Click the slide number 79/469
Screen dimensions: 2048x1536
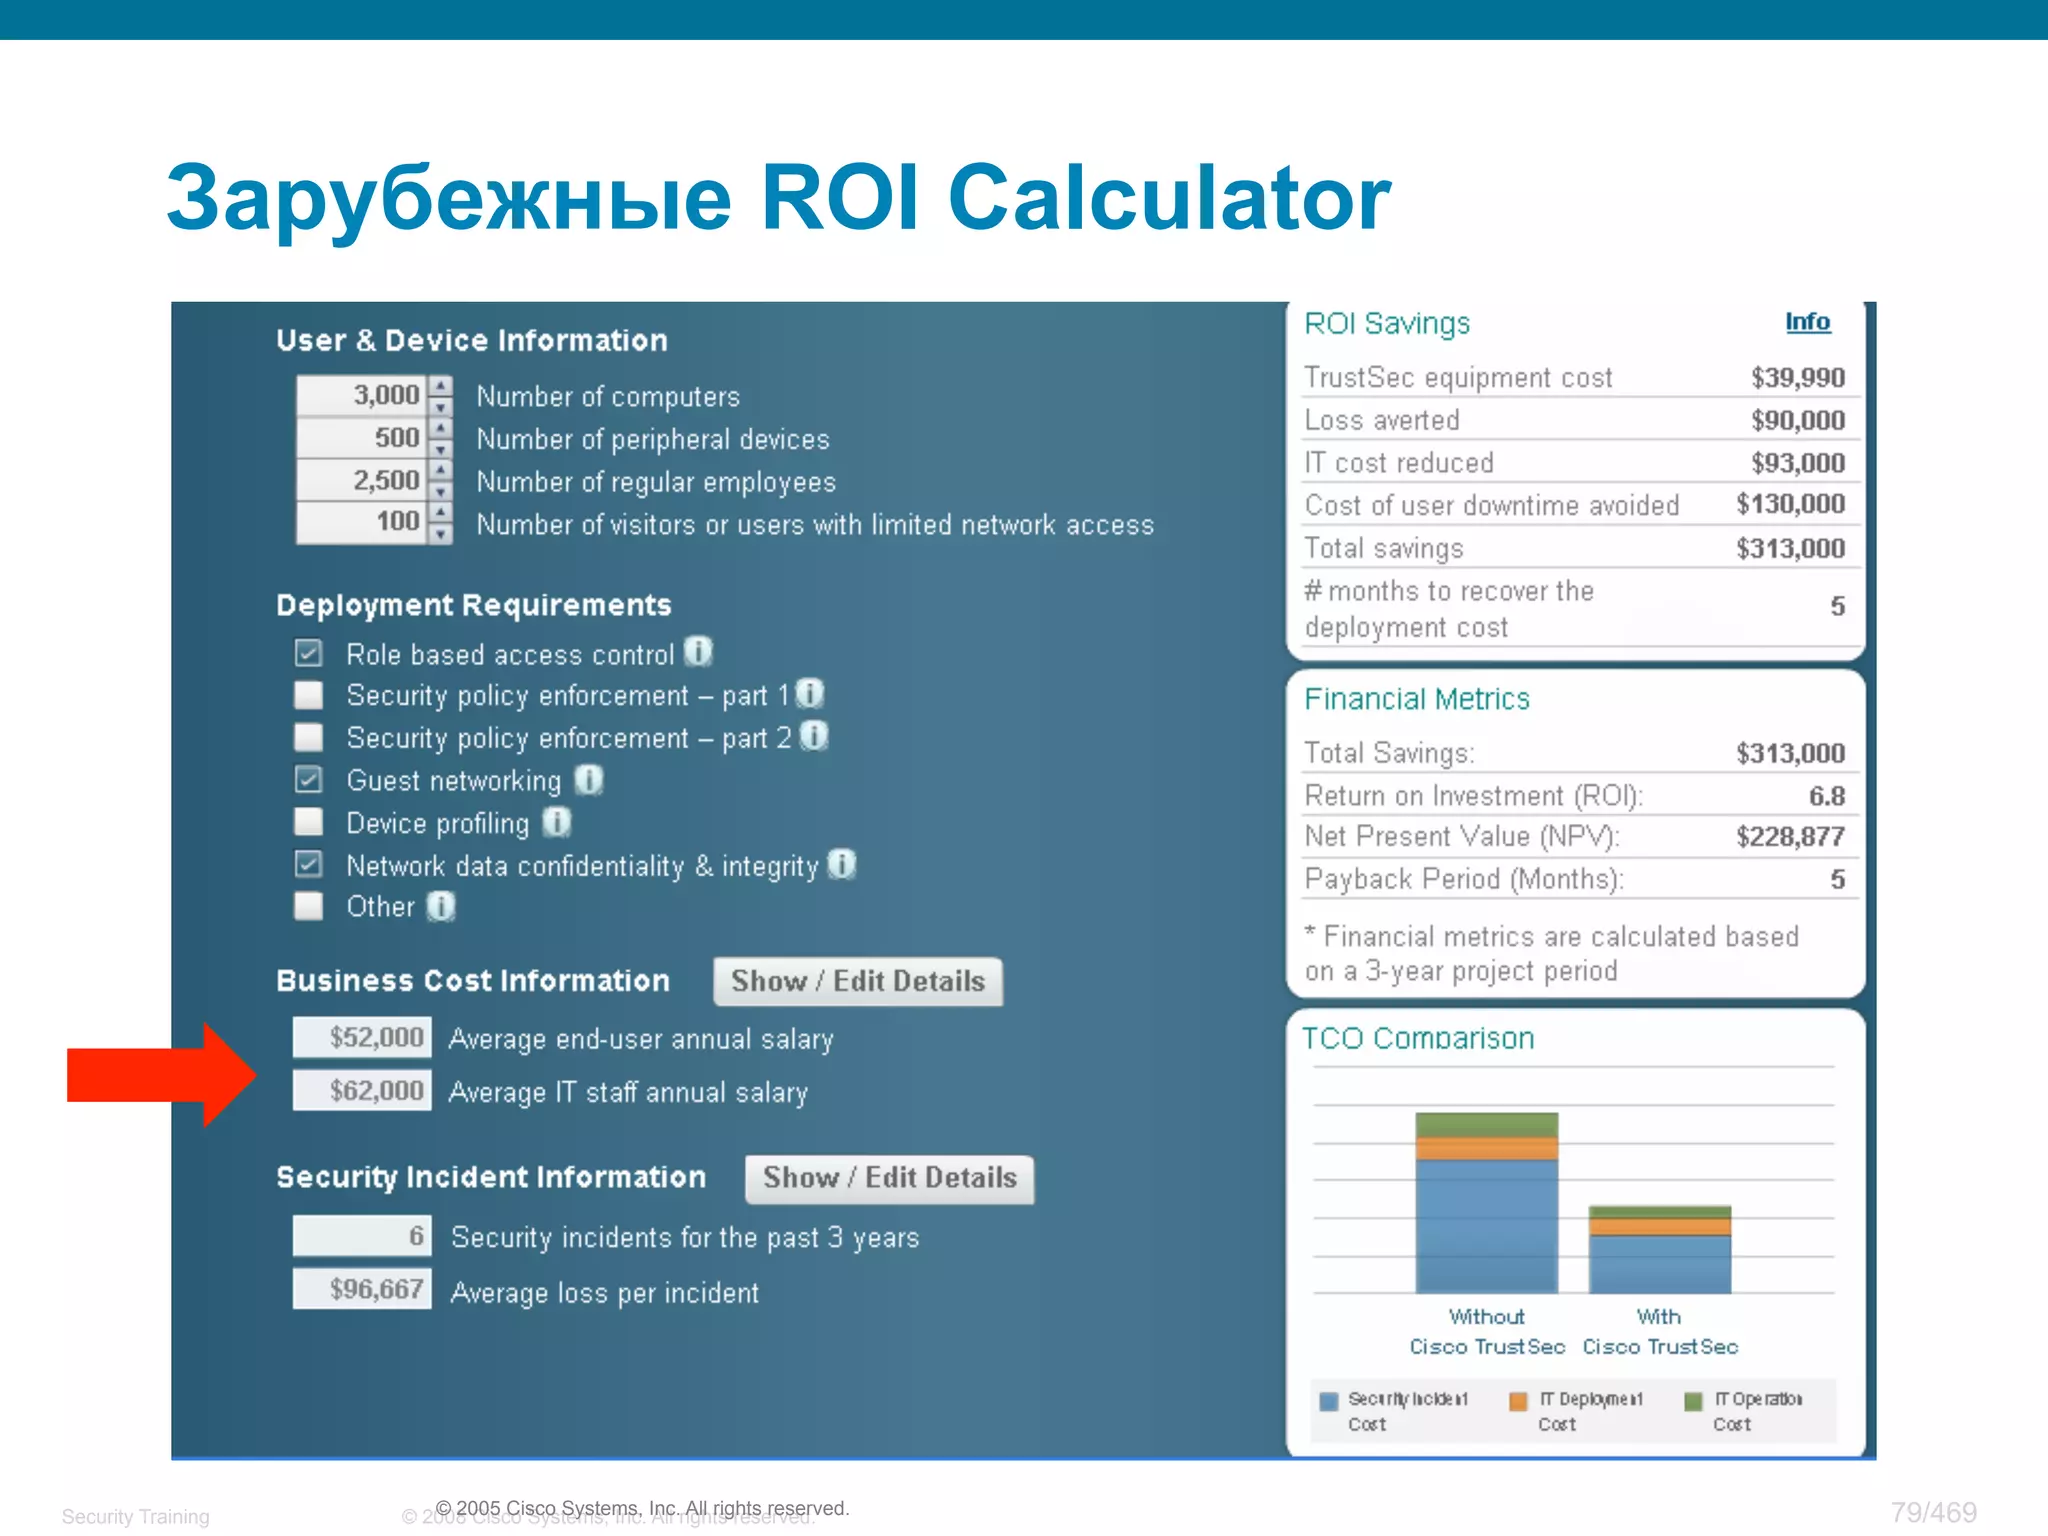point(1934,1512)
